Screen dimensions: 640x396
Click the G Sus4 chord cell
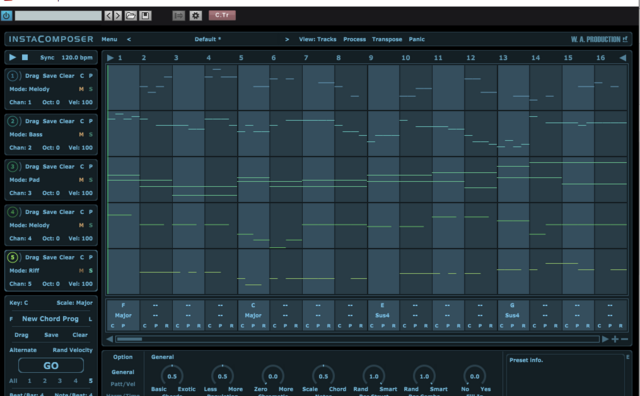pyautogui.click(x=512, y=315)
